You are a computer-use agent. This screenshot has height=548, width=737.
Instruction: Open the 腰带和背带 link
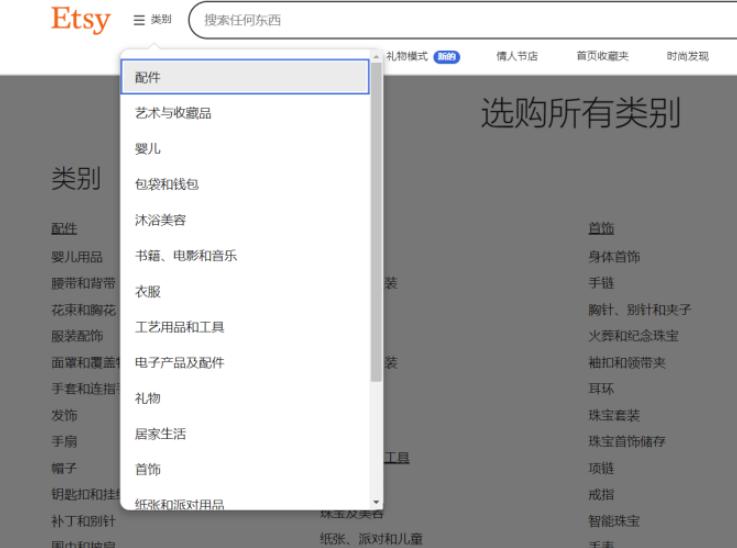click(x=83, y=283)
